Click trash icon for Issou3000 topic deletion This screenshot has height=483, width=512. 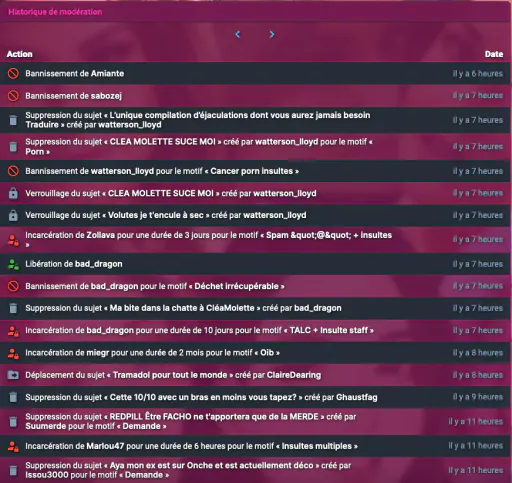(13, 470)
